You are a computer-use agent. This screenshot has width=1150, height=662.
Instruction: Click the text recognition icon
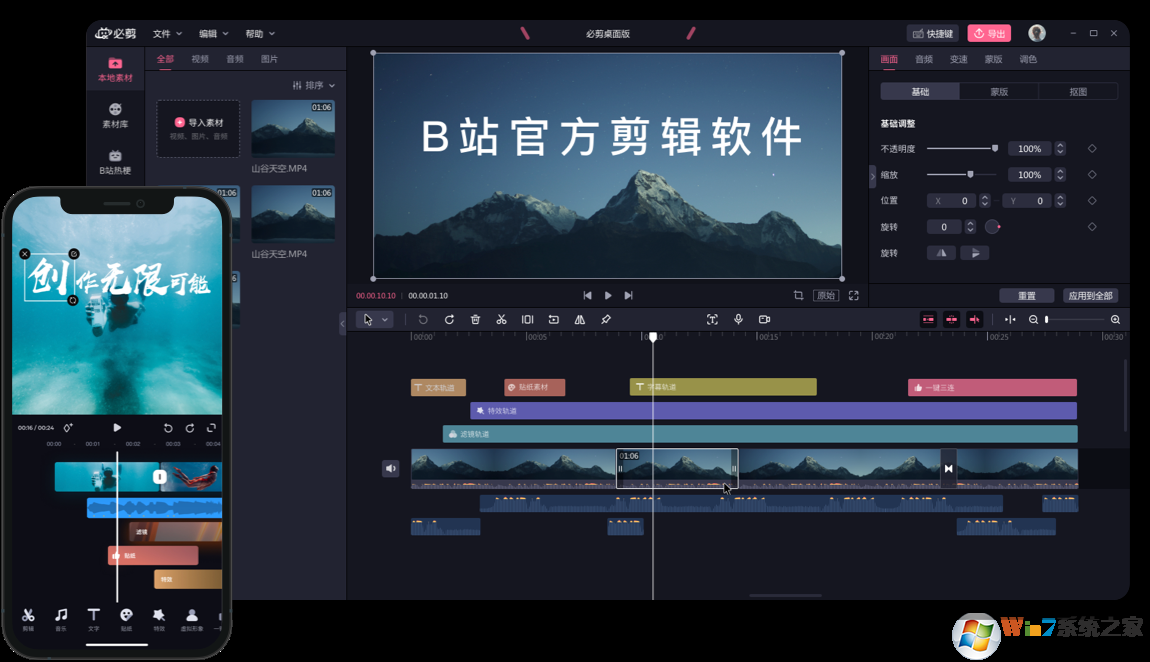click(x=712, y=320)
